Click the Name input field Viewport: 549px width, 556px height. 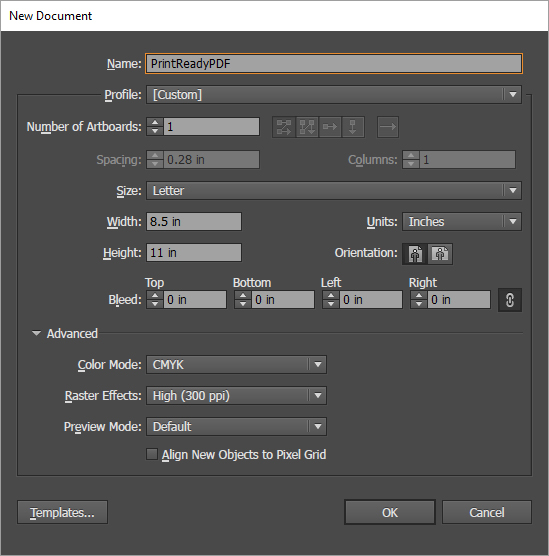pos(334,64)
